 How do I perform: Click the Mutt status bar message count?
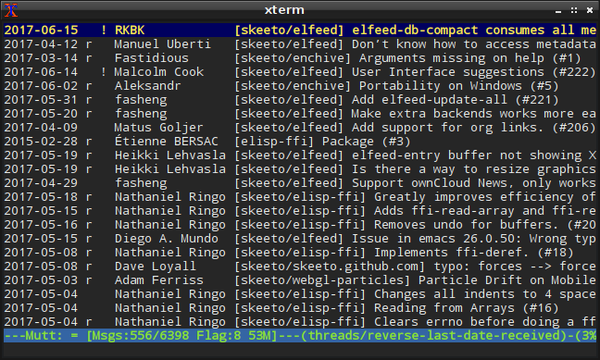point(137,336)
